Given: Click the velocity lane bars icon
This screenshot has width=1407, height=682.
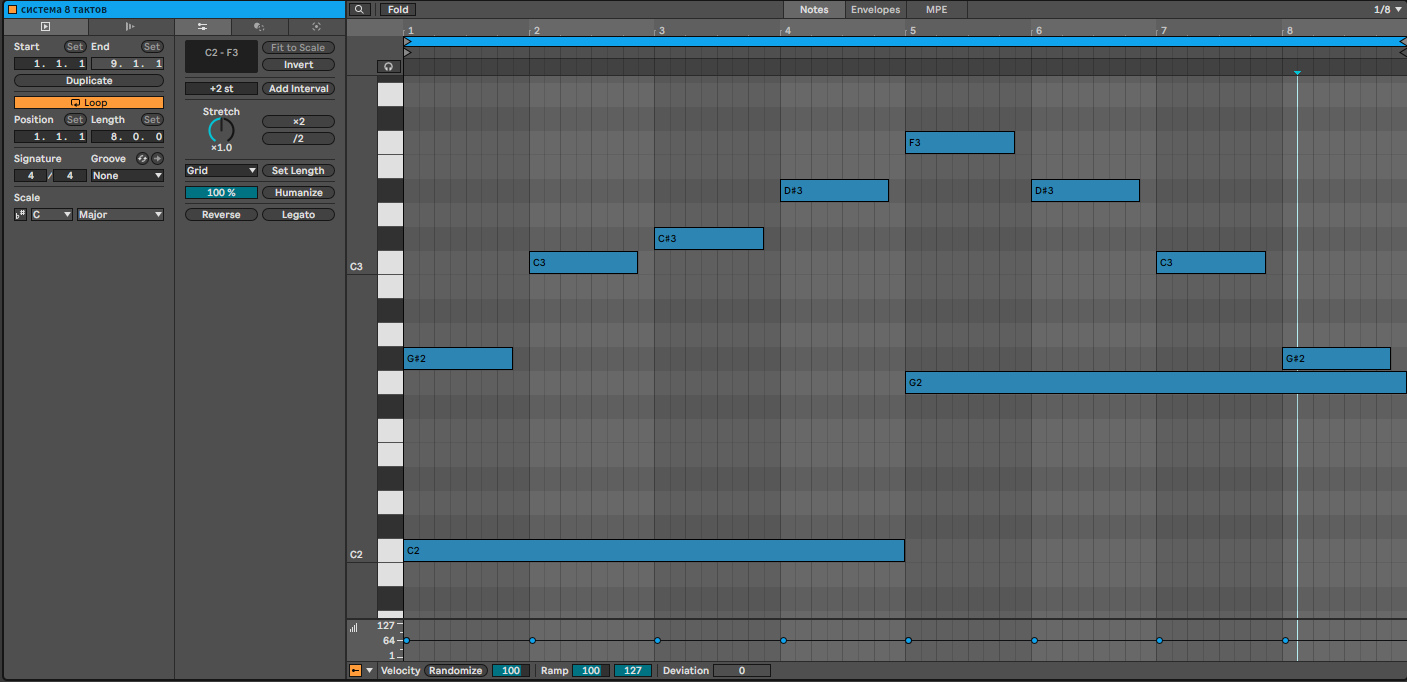Looking at the screenshot, I should (353, 628).
